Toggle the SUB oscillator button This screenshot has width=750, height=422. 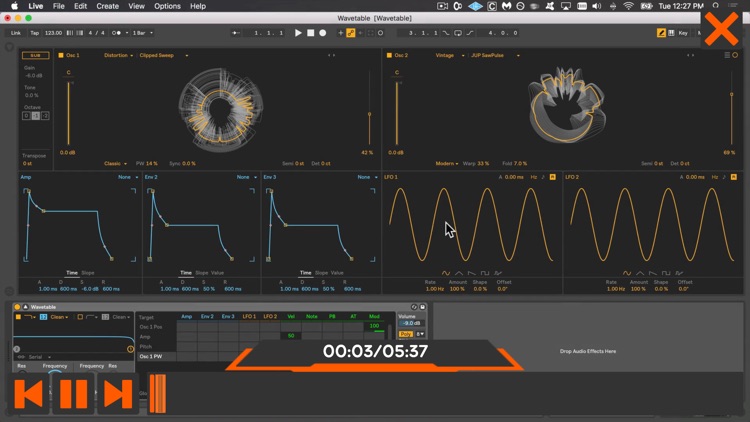pyautogui.click(x=35, y=56)
